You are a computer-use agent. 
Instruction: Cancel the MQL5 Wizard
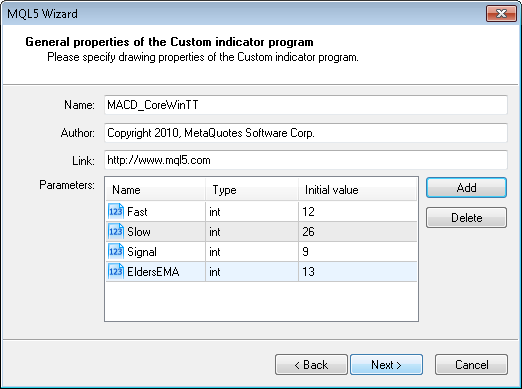coord(471,365)
